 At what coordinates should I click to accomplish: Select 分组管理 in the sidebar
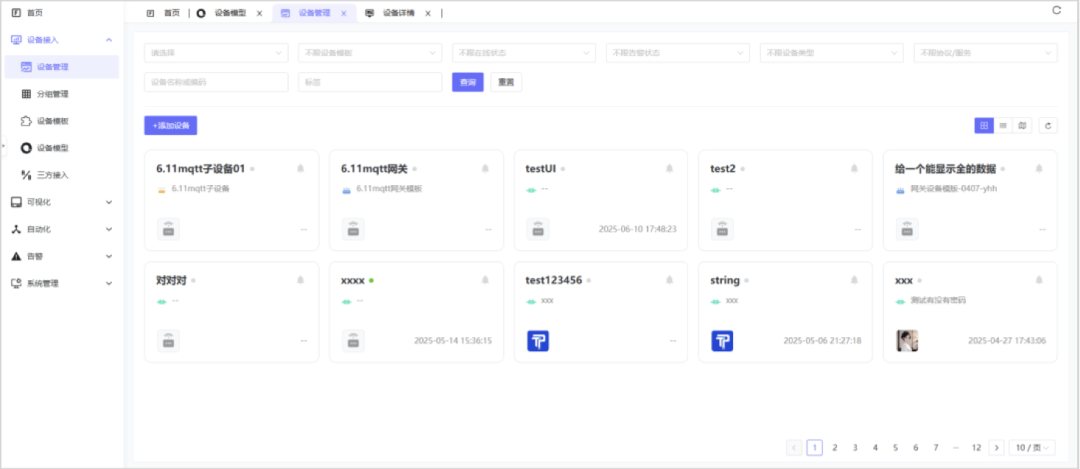point(52,94)
